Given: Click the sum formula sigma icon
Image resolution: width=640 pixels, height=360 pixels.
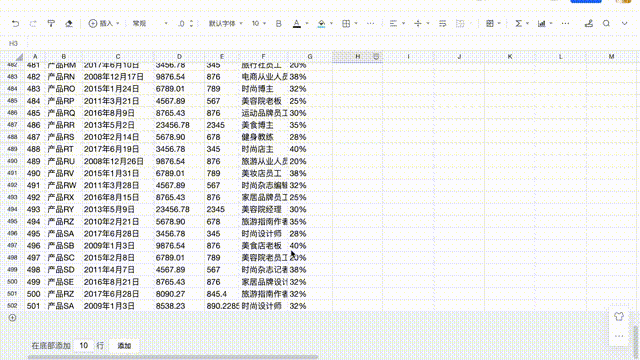Looking at the screenshot, I should (x=518, y=24).
